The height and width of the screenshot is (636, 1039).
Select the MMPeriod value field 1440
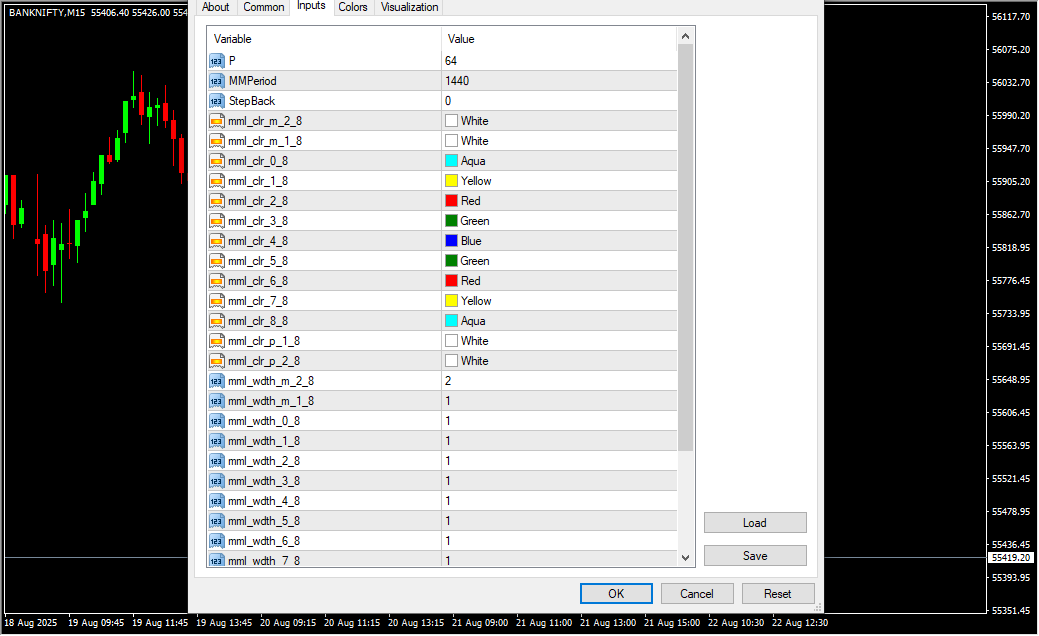click(558, 81)
